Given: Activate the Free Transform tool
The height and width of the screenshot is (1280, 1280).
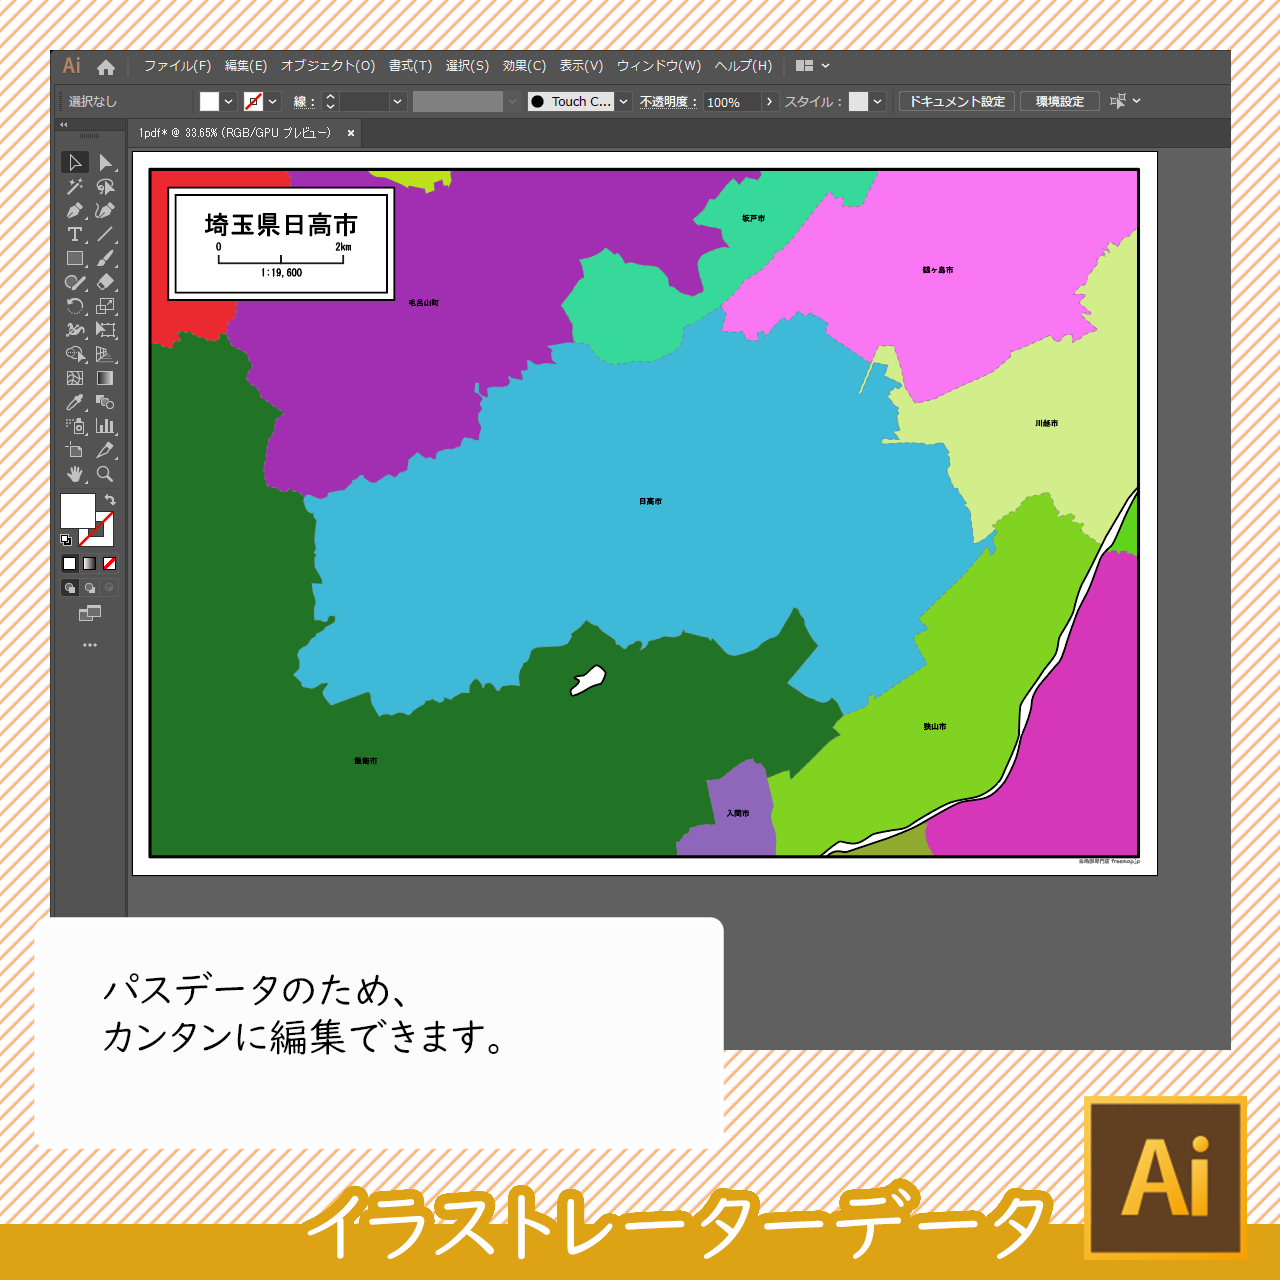Looking at the screenshot, I should pos(105,330).
